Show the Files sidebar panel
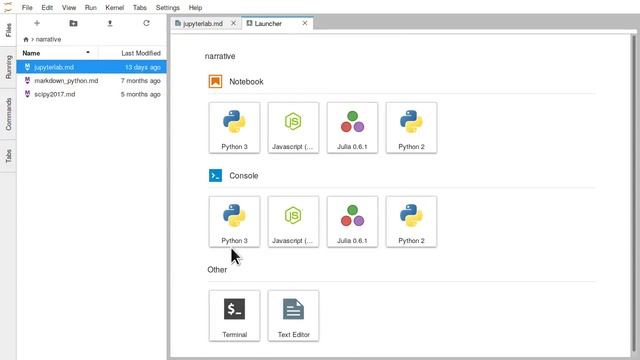The image size is (640, 360). (8, 30)
